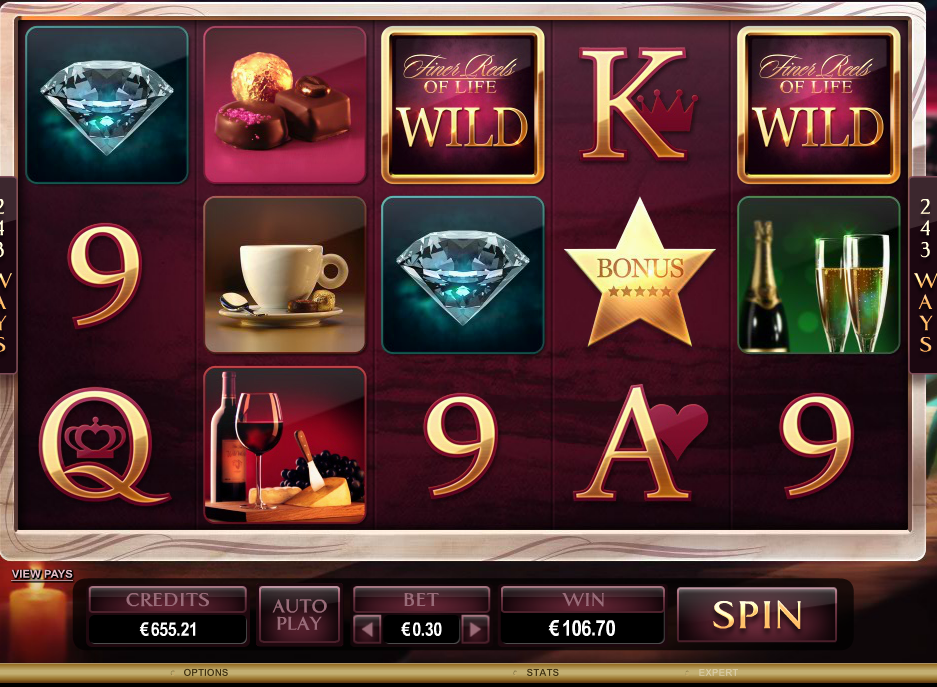
Task: Click the WILD symbol on third reel
Action: point(463,105)
